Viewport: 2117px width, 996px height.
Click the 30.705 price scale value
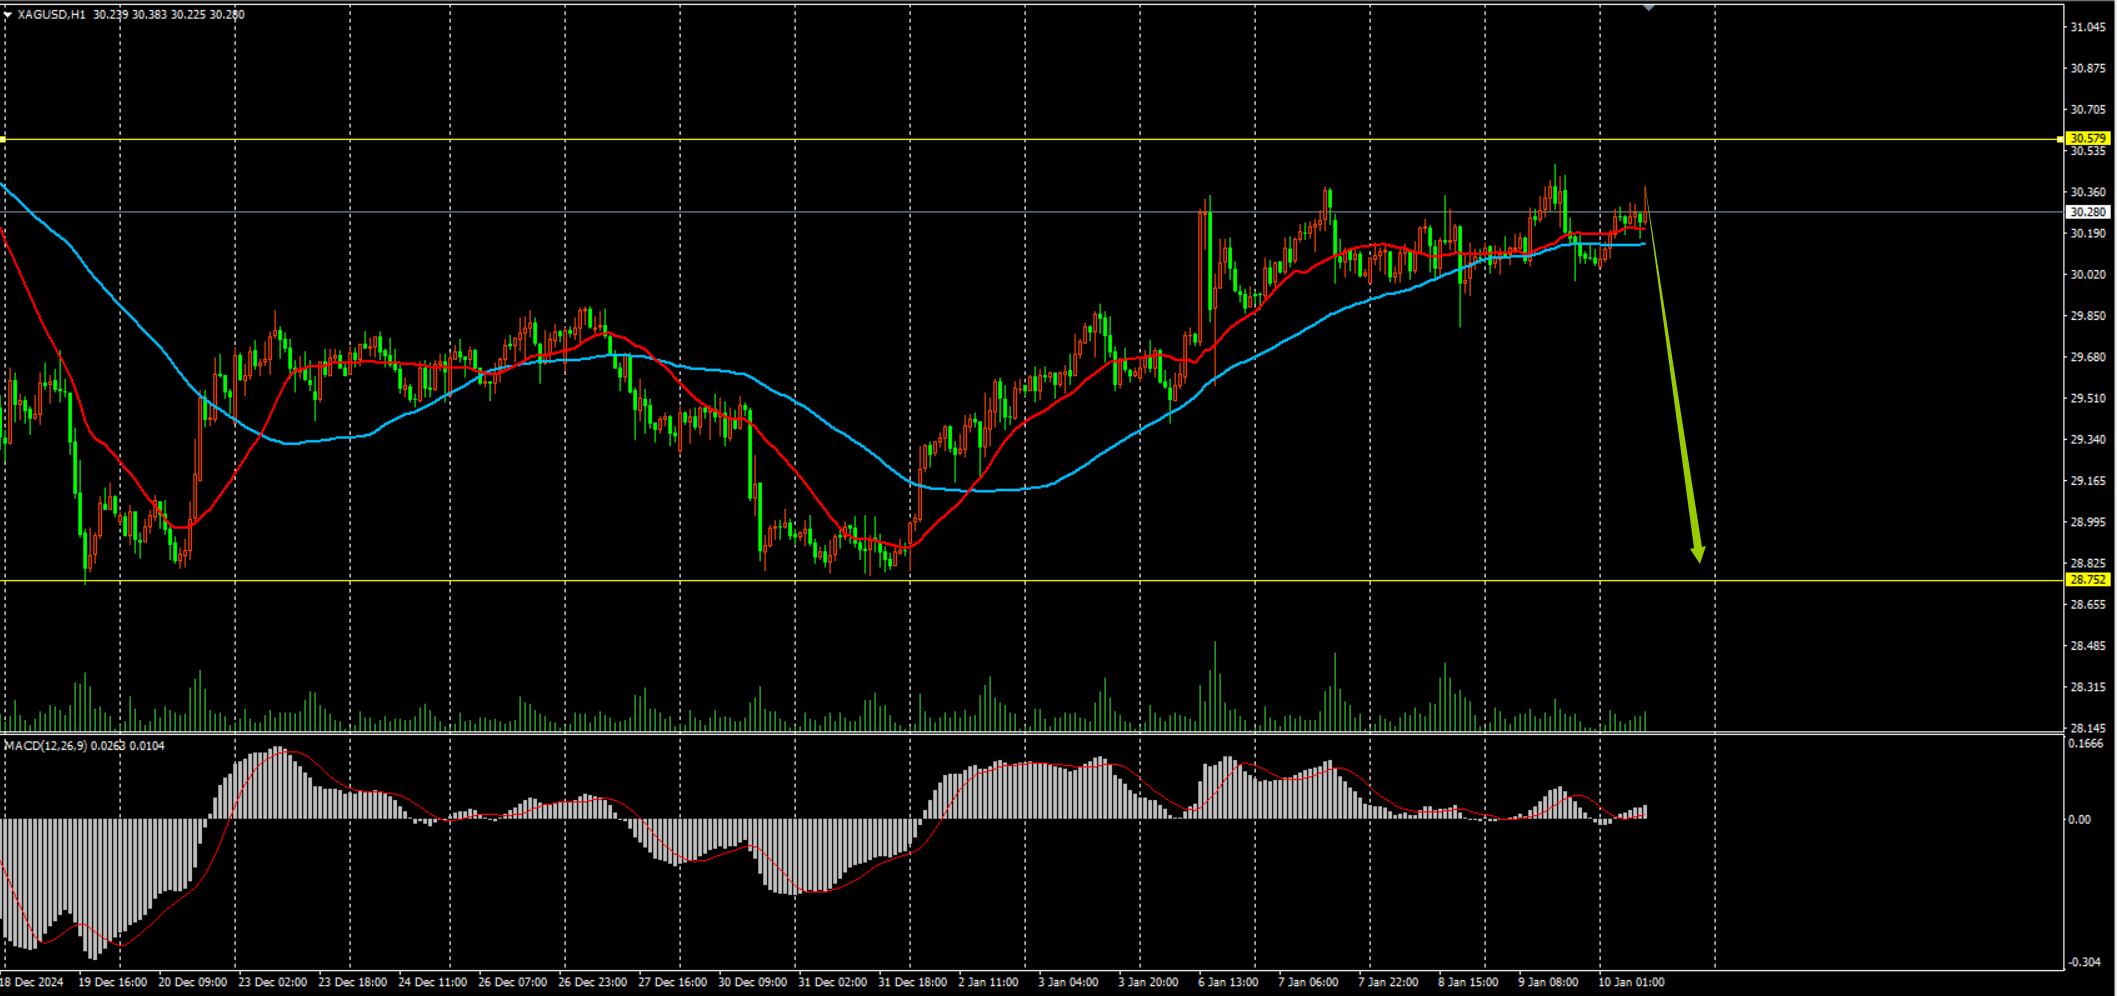(x=2088, y=110)
